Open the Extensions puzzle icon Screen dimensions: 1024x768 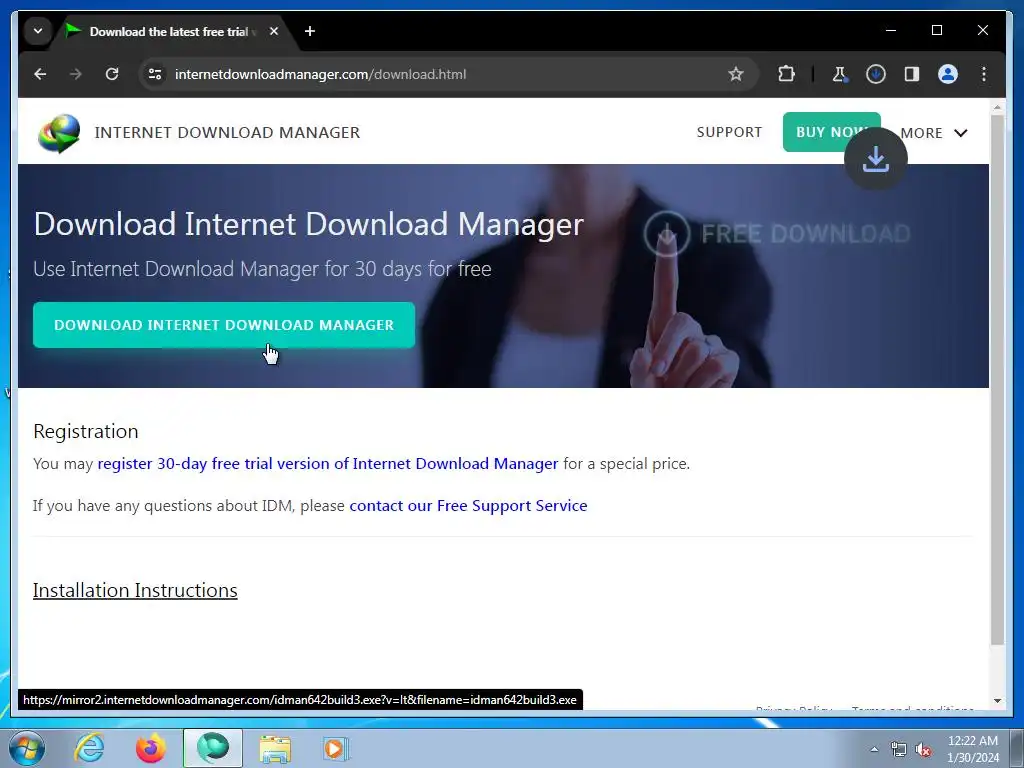pos(786,74)
